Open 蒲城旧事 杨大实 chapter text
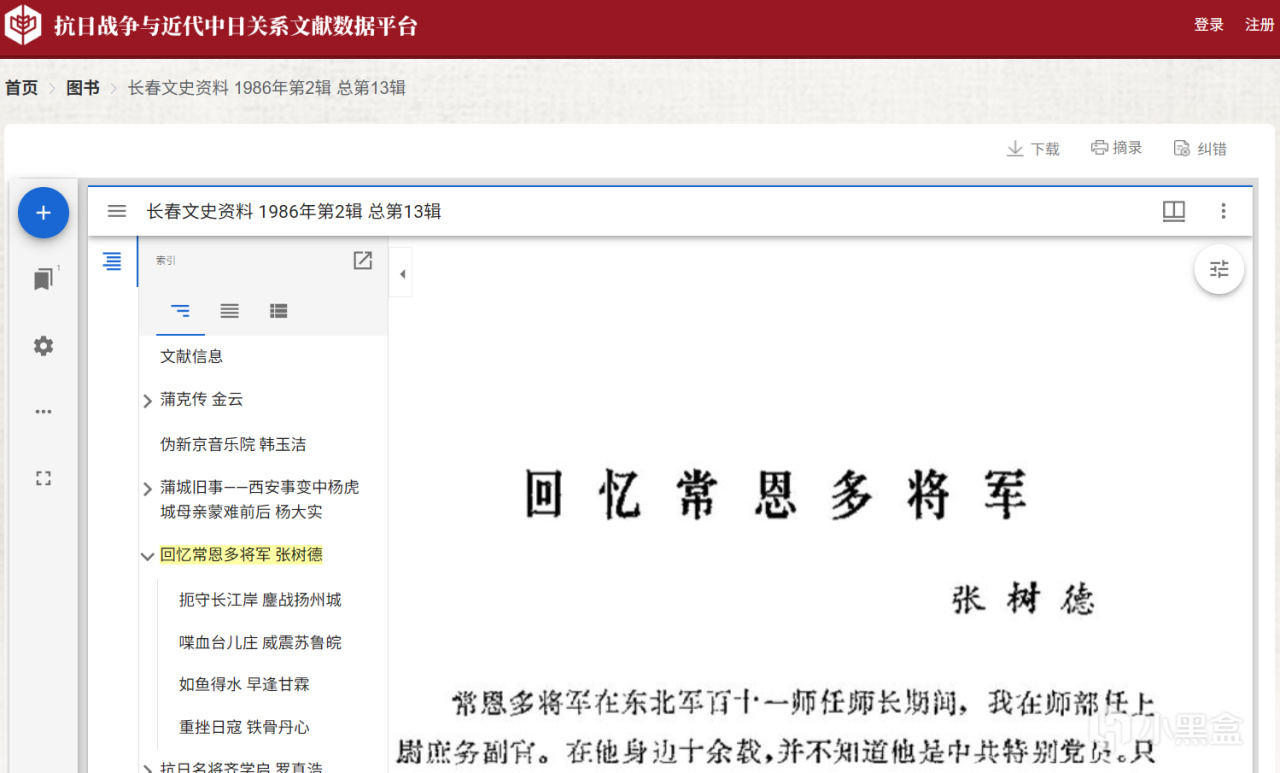The image size is (1280, 773). coord(259,499)
